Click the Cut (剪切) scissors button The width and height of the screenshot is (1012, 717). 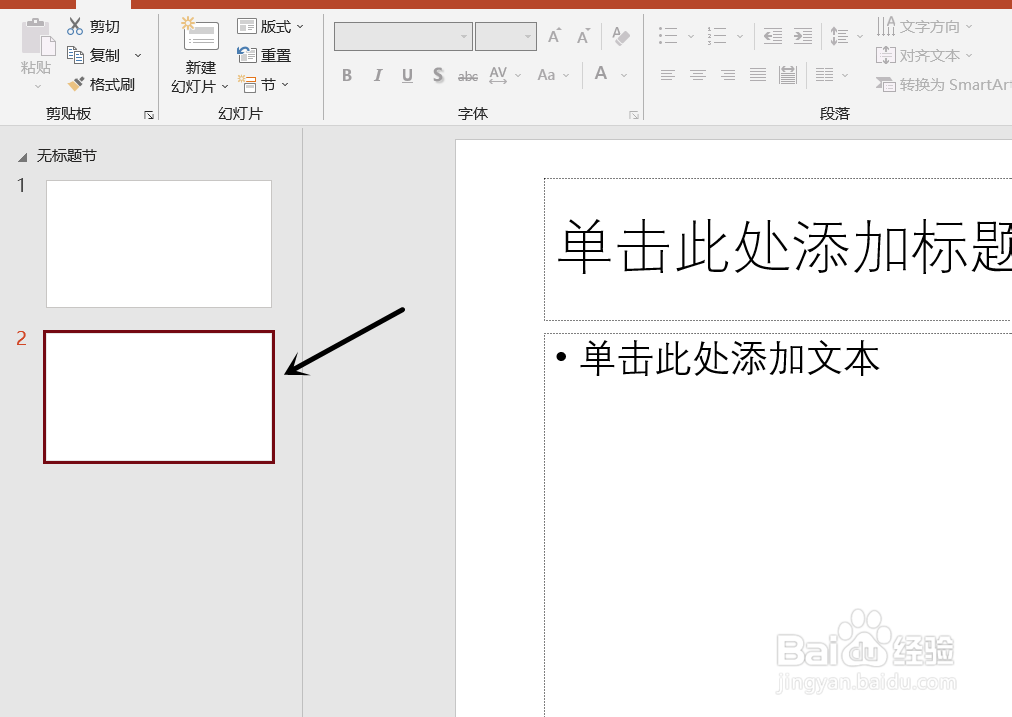(93, 26)
